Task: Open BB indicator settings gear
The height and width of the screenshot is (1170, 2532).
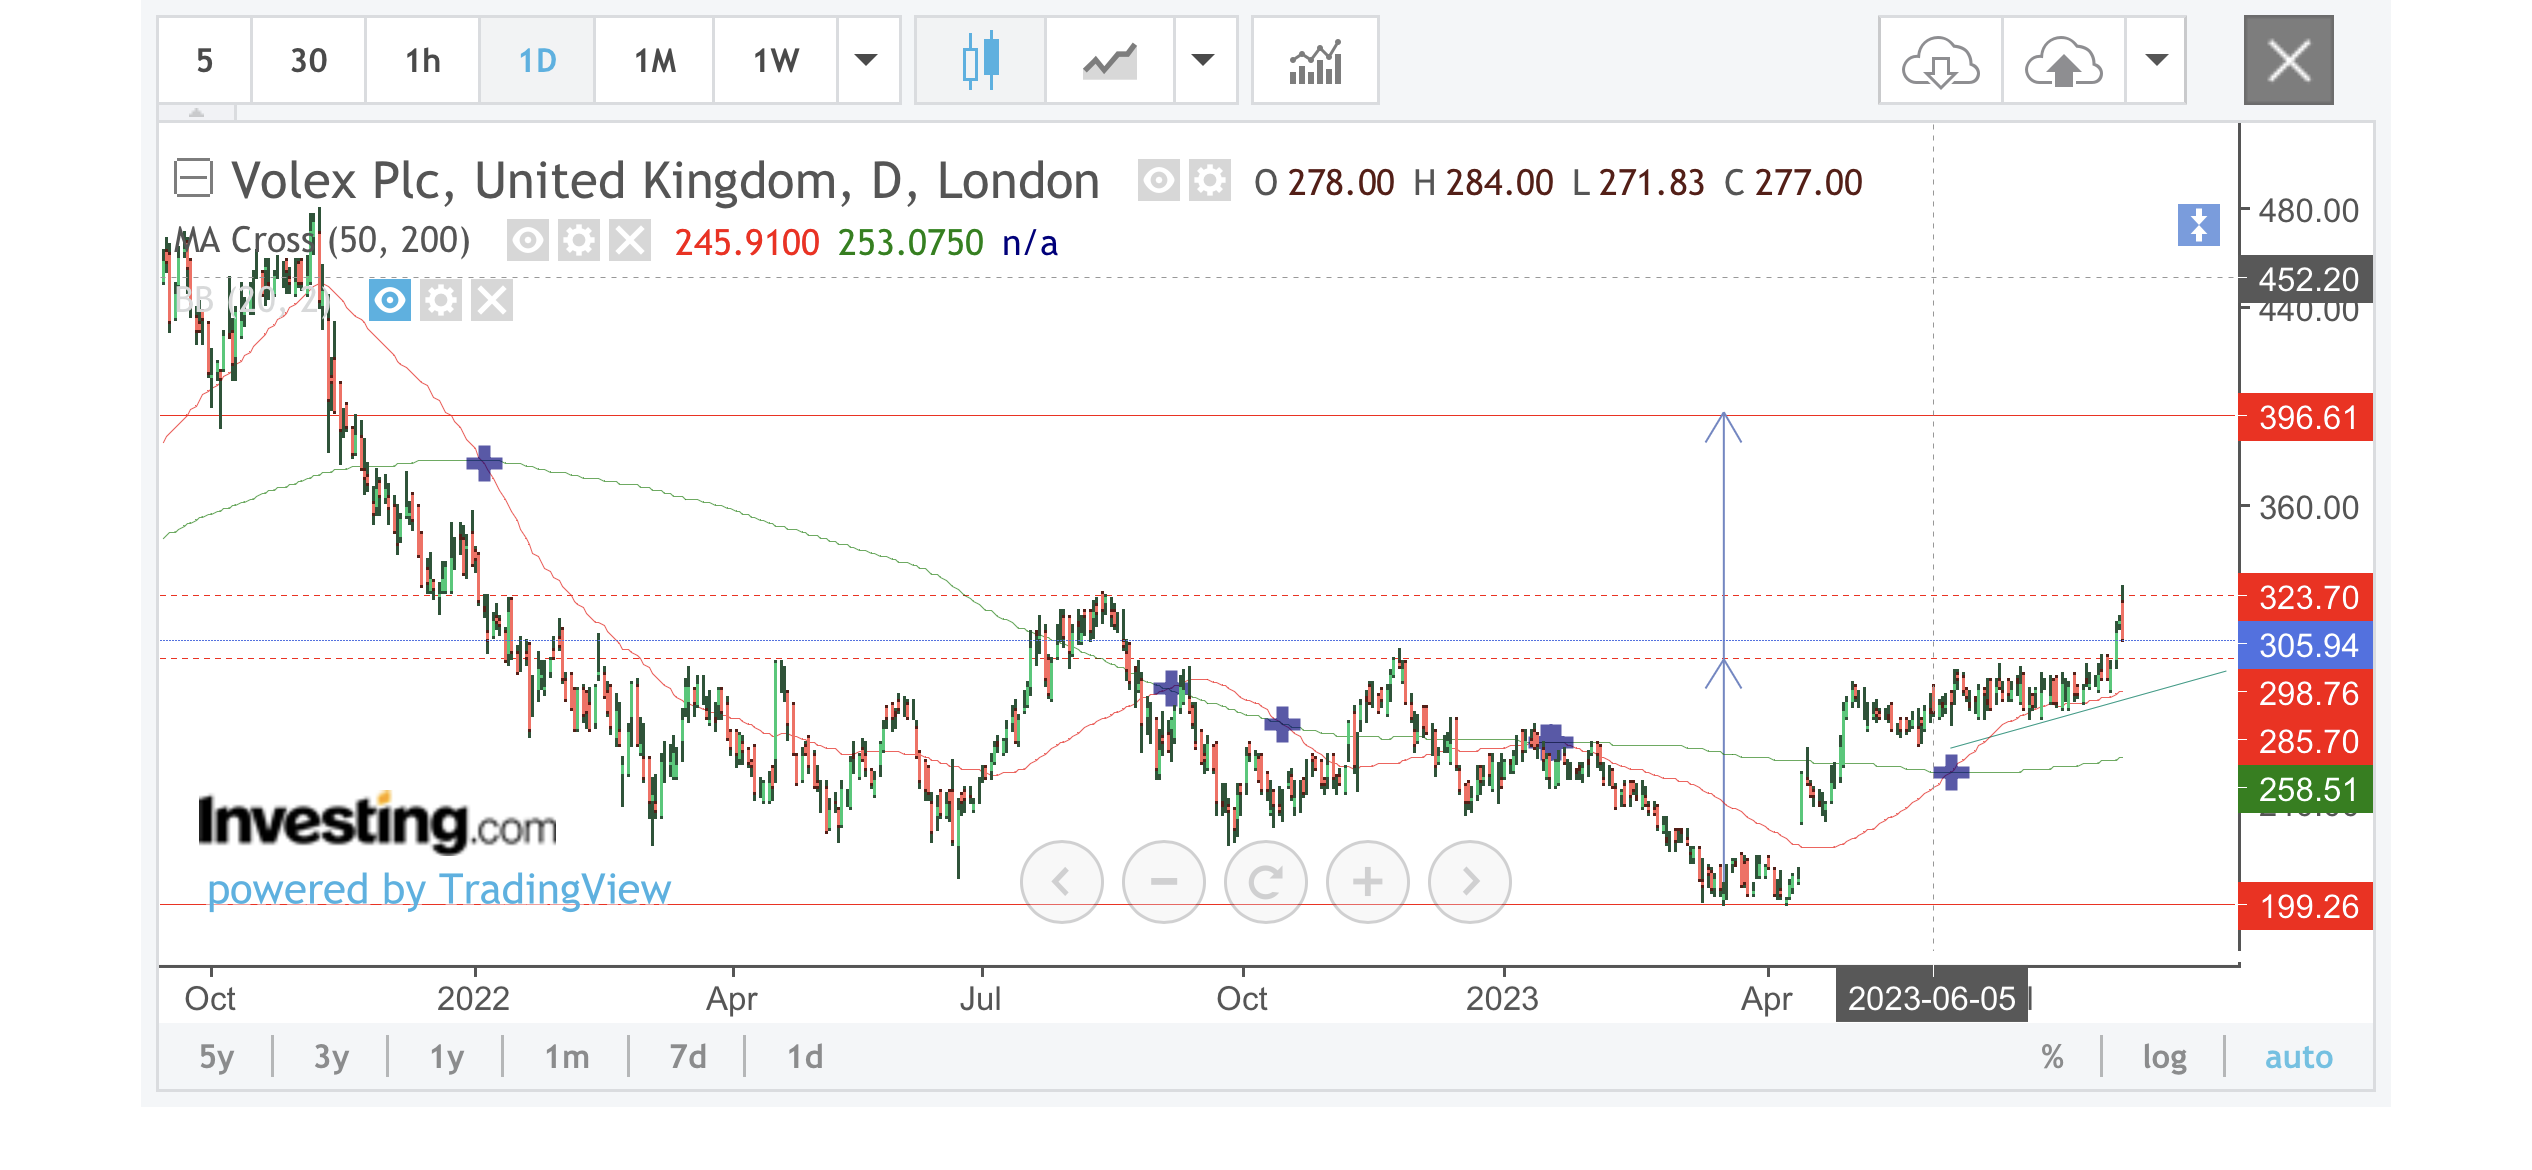Action: click(441, 300)
